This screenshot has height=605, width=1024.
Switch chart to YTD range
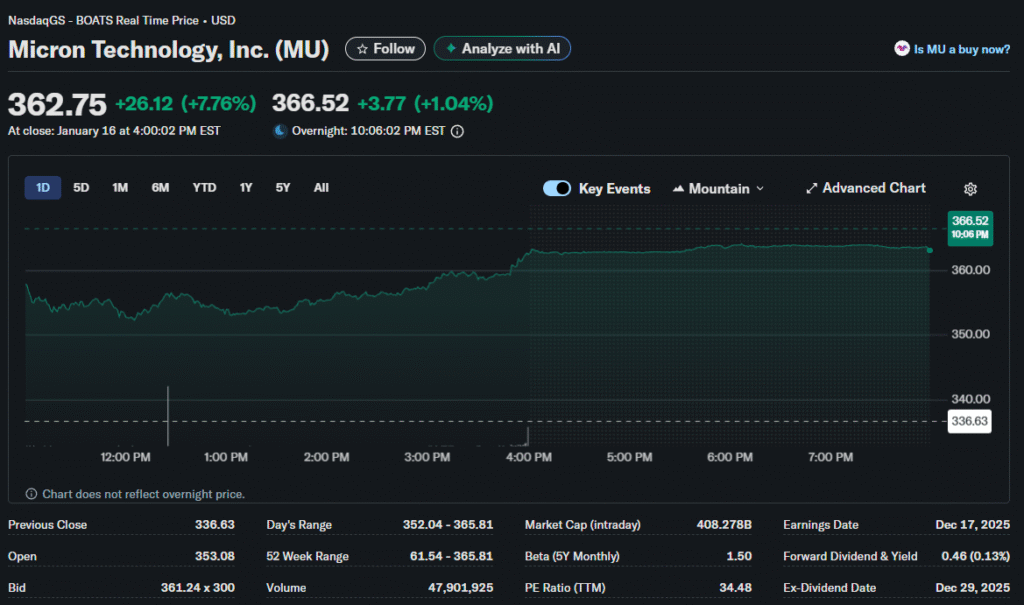204,188
